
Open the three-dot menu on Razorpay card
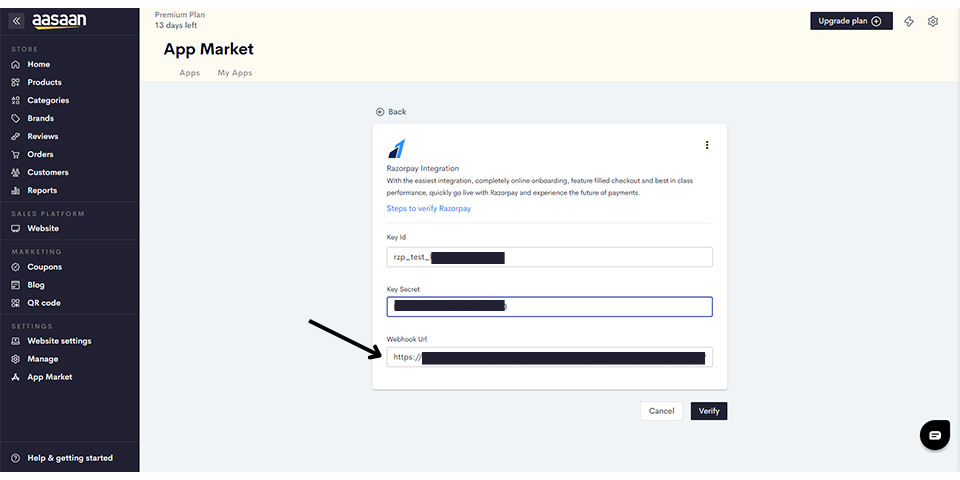tap(707, 145)
